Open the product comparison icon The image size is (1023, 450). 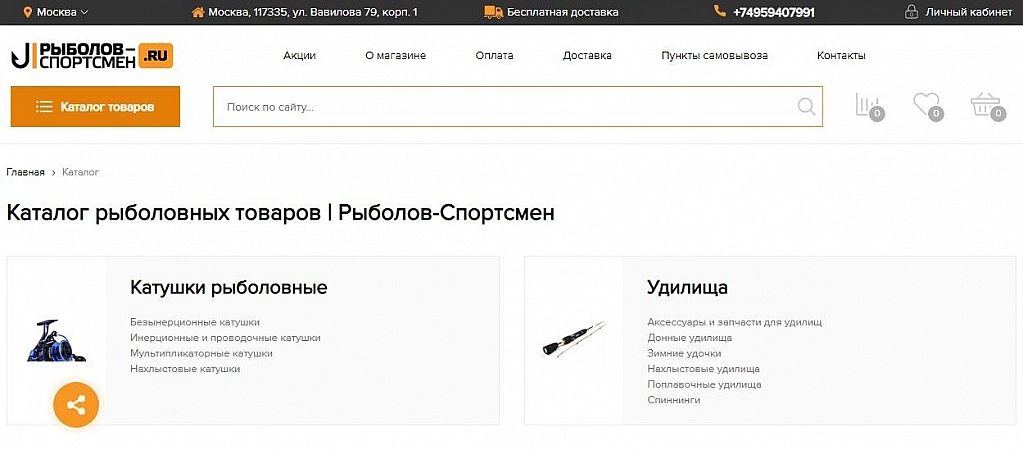[868, 106]
